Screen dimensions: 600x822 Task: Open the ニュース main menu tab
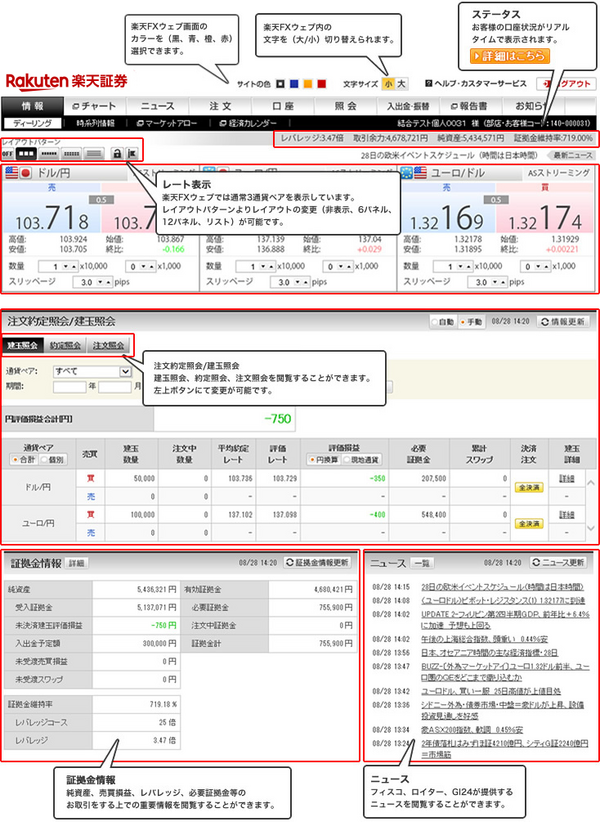[157, 106]
